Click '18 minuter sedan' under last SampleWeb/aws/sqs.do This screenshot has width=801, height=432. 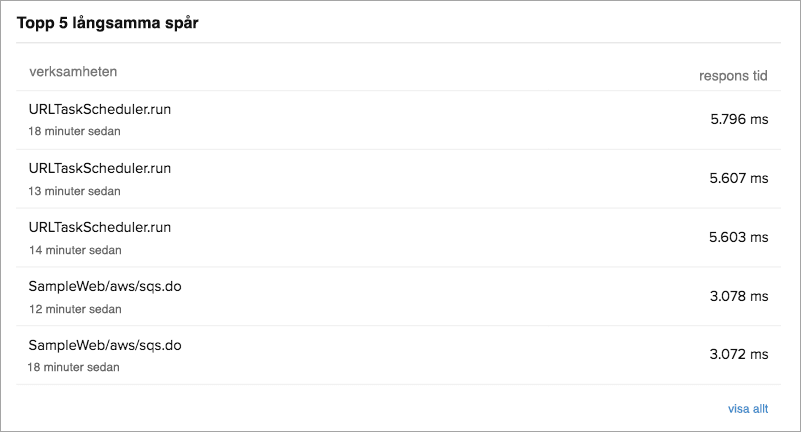pyautogui.click(x=73, y=367)
